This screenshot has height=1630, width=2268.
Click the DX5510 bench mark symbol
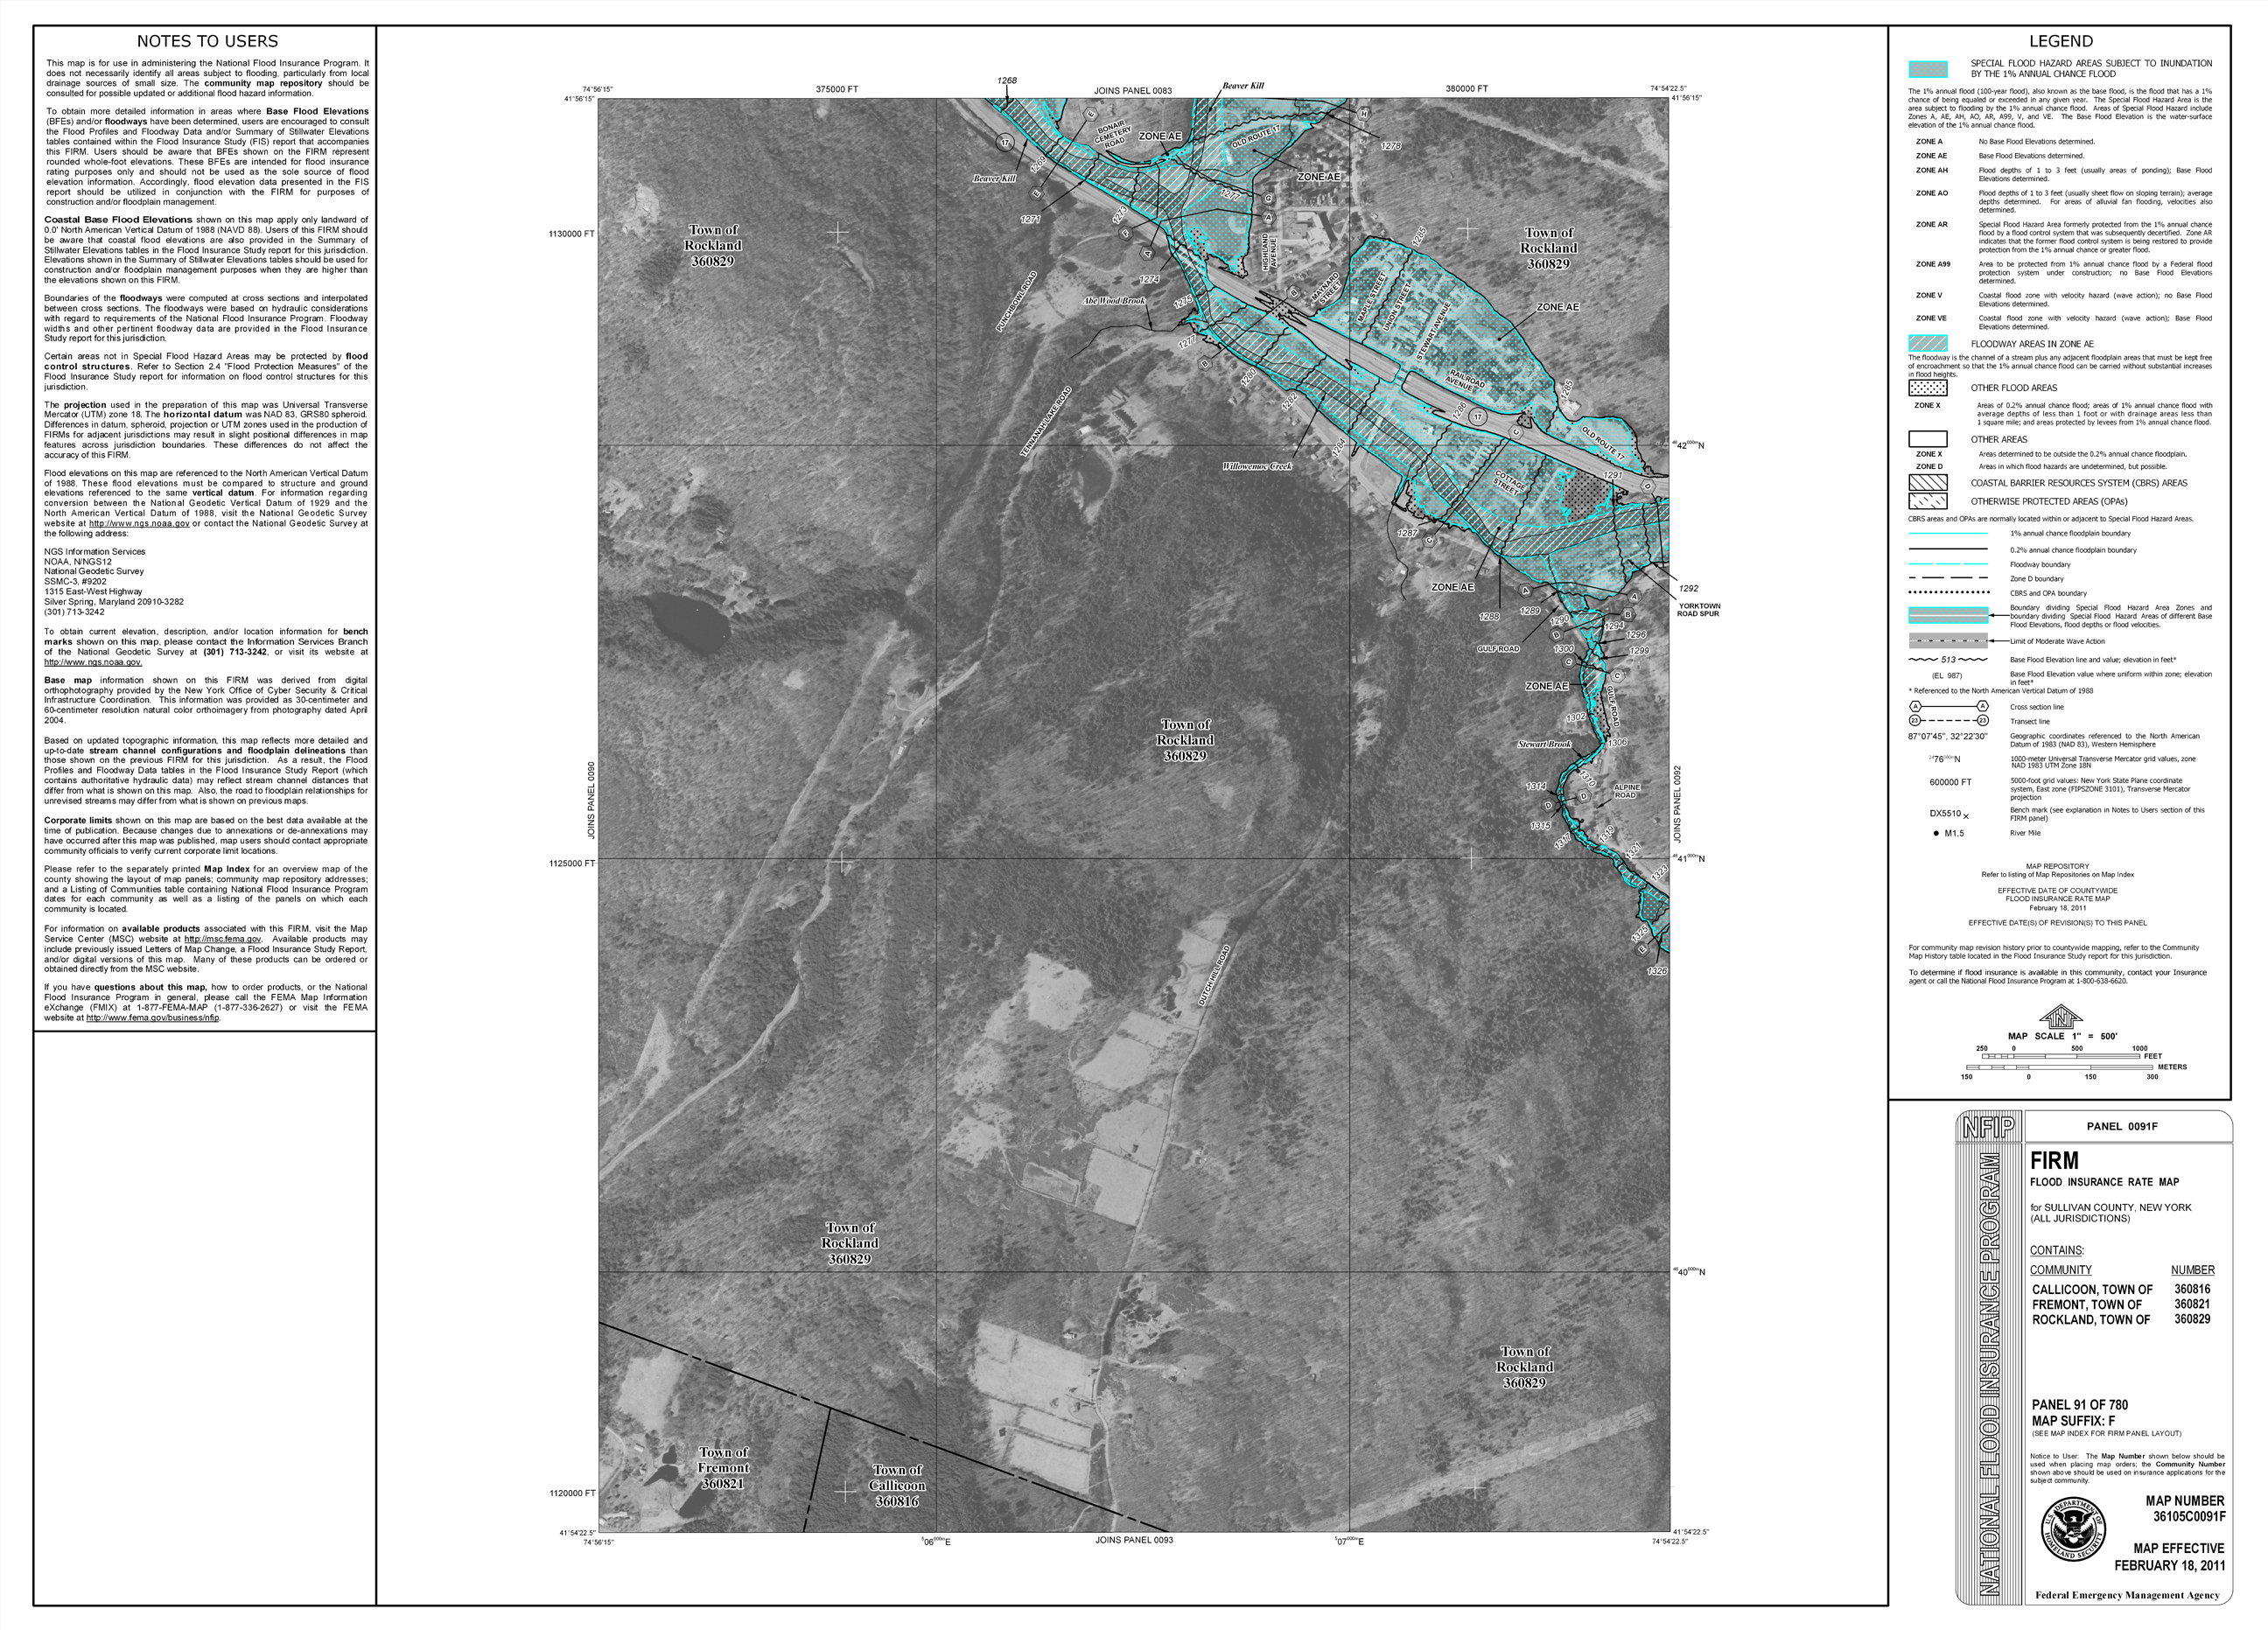click(1950, 814)
